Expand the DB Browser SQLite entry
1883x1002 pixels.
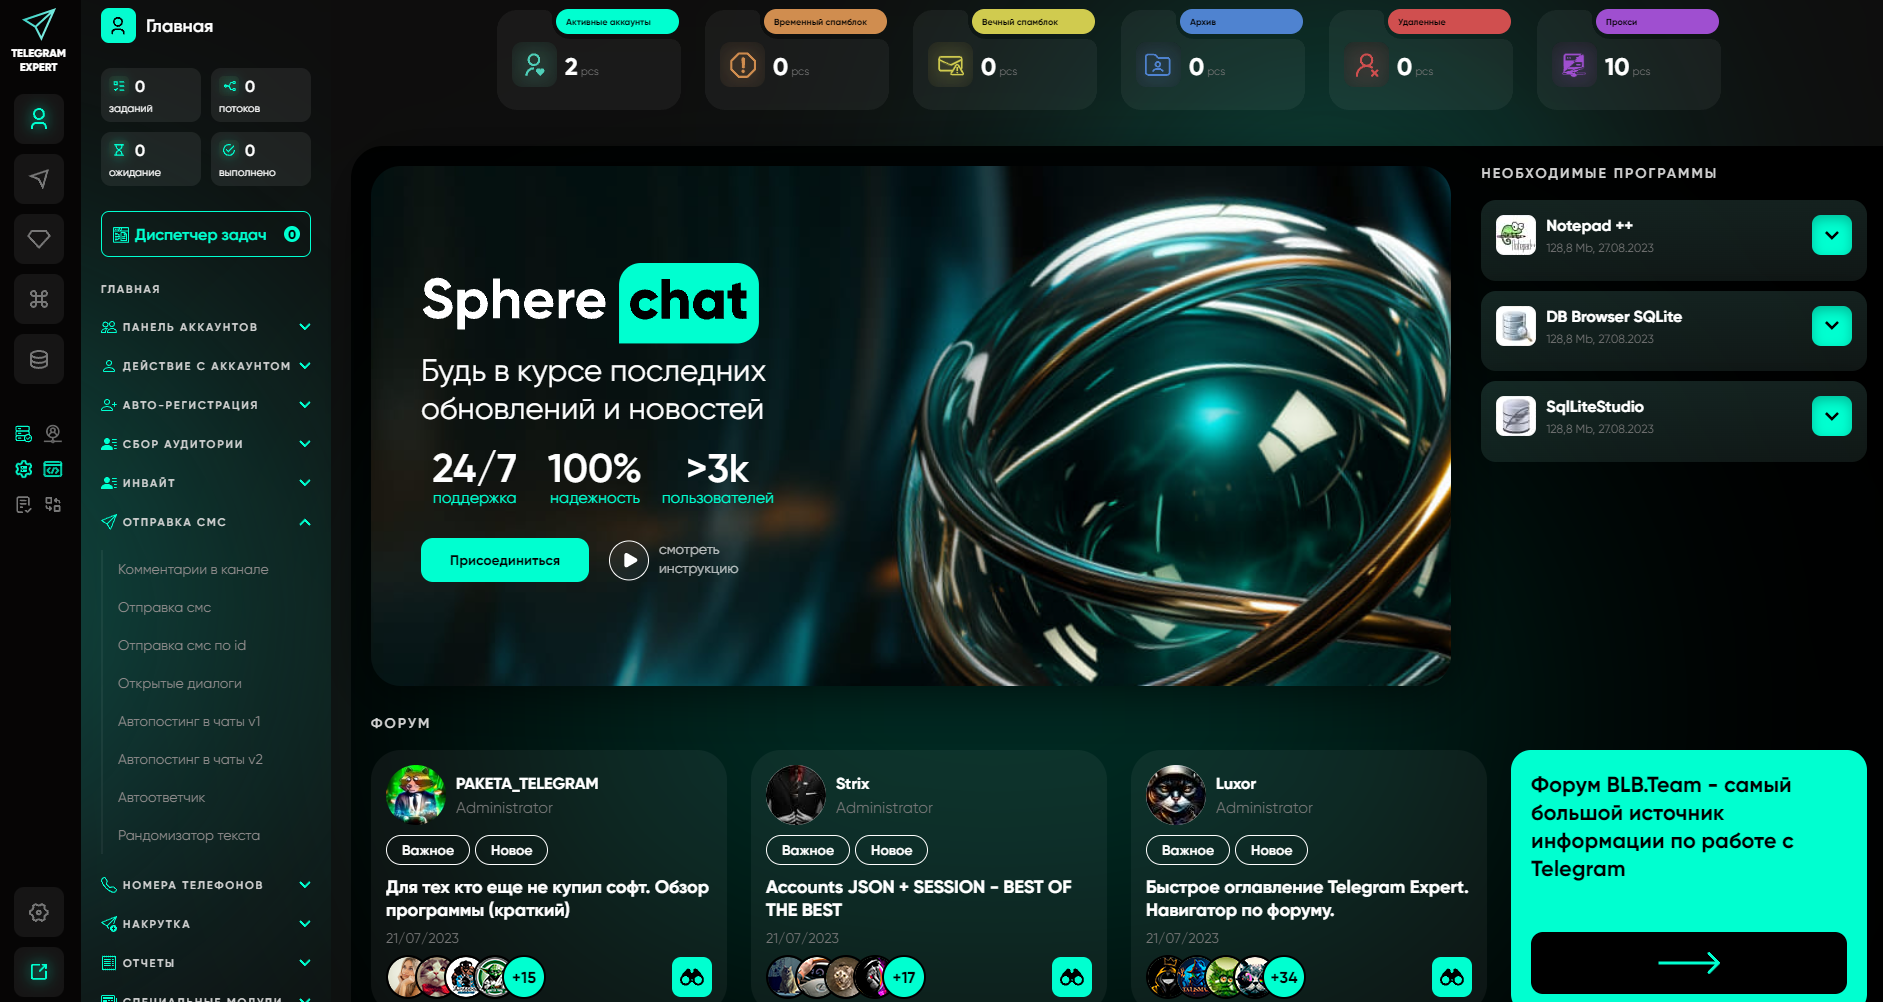tap(1831, 326)
